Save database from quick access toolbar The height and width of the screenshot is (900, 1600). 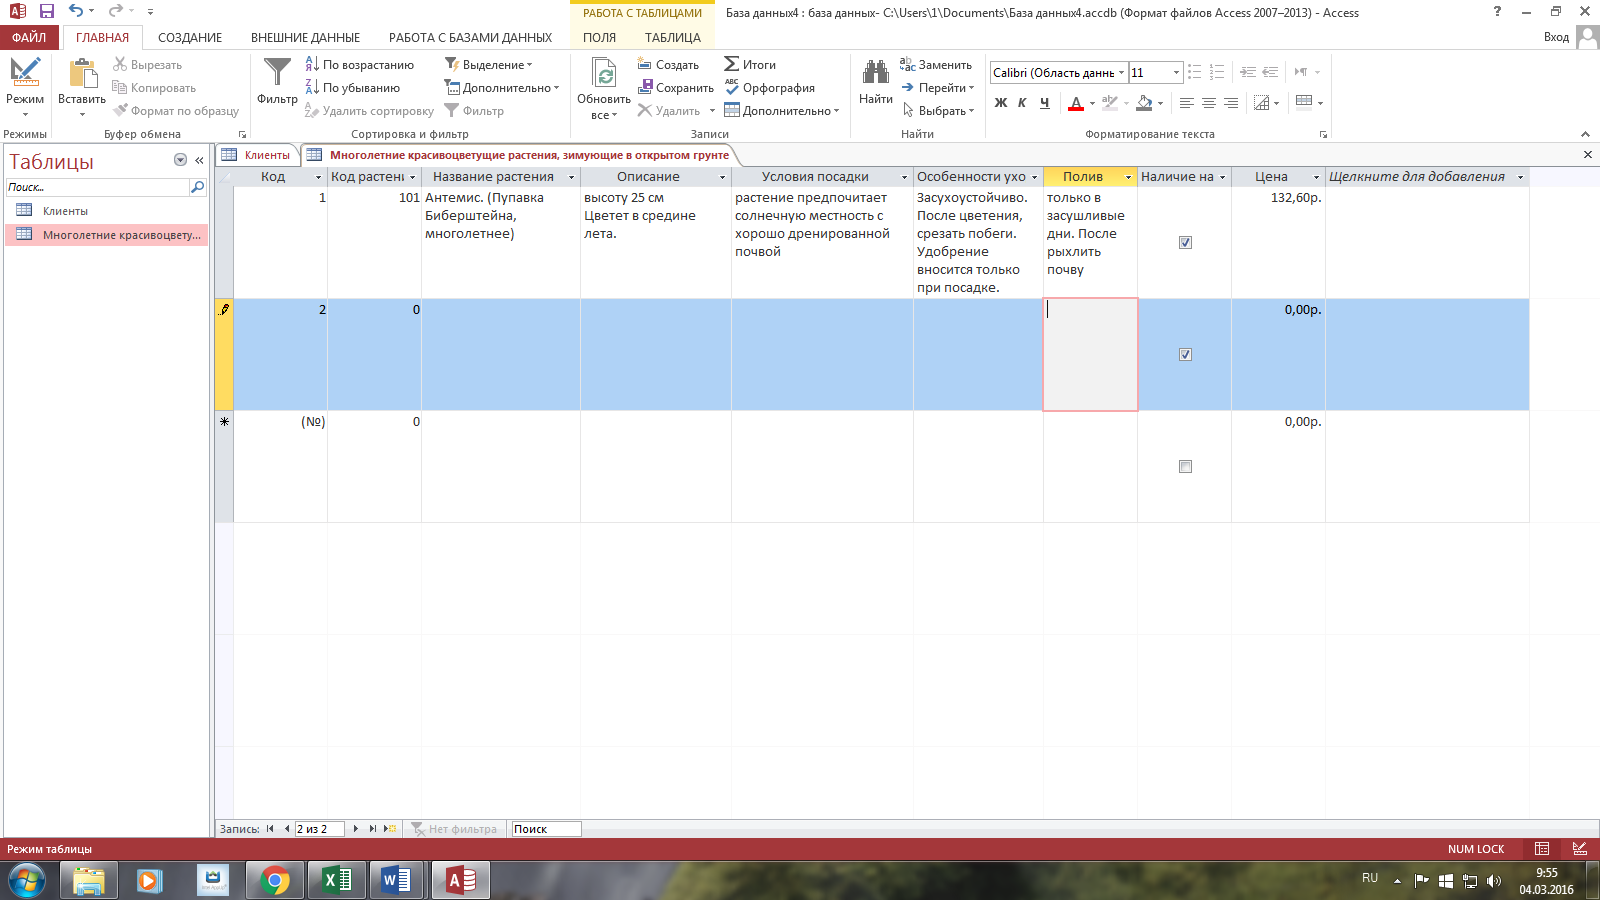tap(47, 11)
